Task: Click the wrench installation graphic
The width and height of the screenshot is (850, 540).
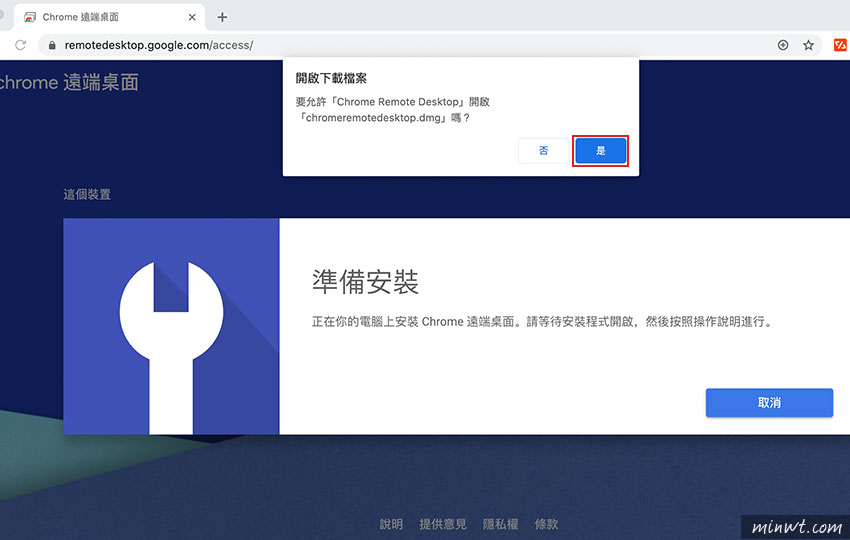Action: [x=171, y=326]
